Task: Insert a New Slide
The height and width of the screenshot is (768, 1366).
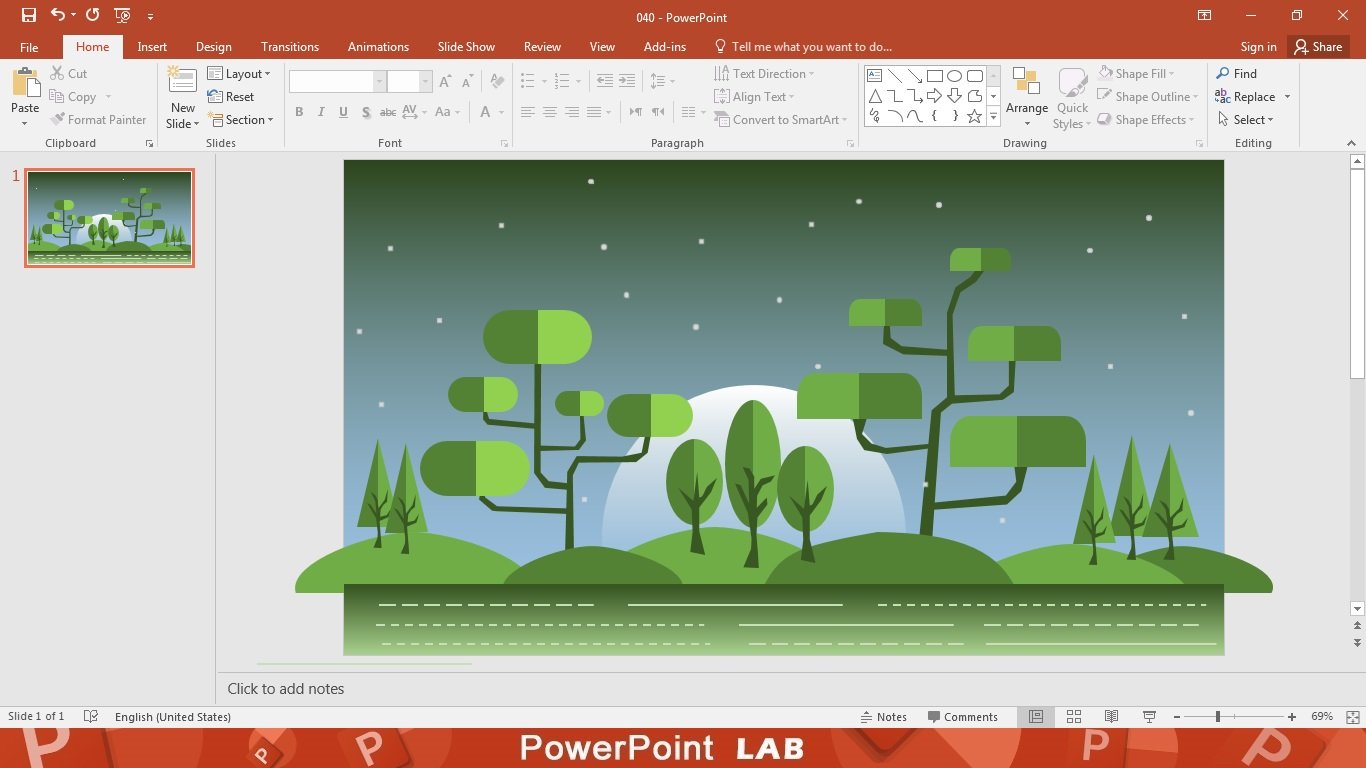Action: coord(182,97)
